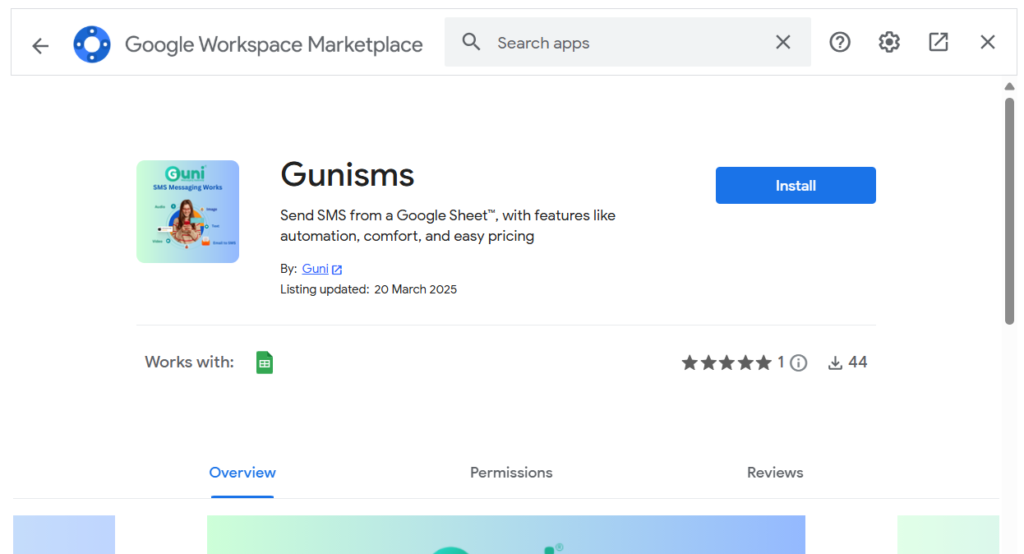
Task: Click the Works with label
Action: pos(189,362)
